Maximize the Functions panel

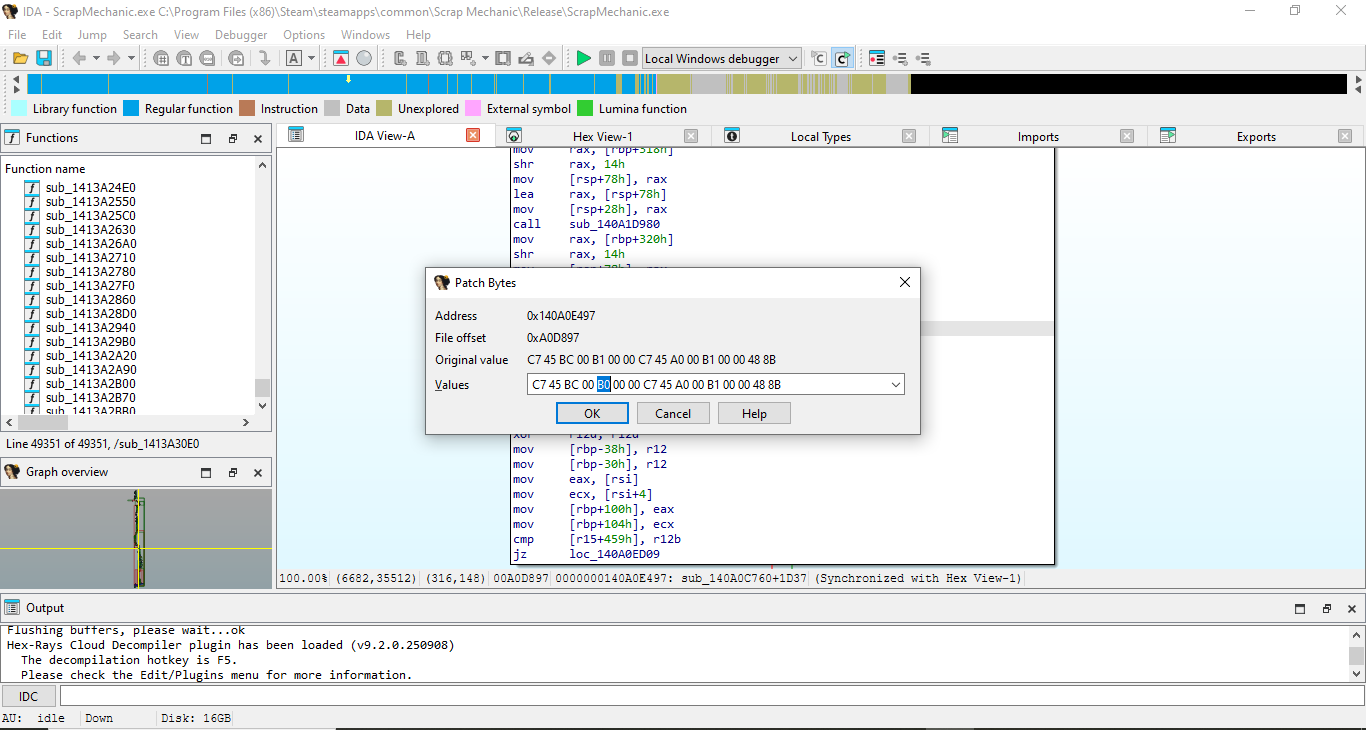[x=206, y=138]
